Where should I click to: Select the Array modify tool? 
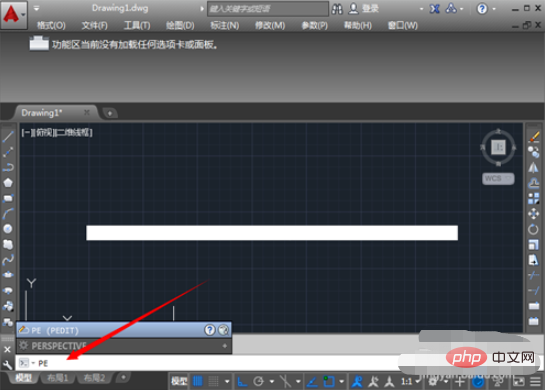(x=534, y=198)
